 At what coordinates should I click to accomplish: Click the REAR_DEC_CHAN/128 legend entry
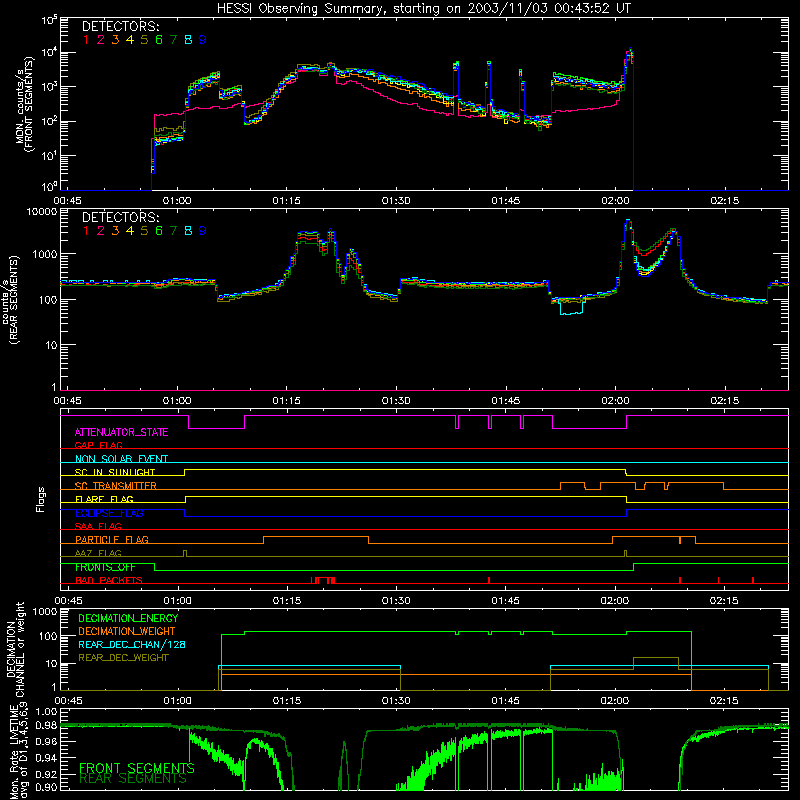[132, 644]
